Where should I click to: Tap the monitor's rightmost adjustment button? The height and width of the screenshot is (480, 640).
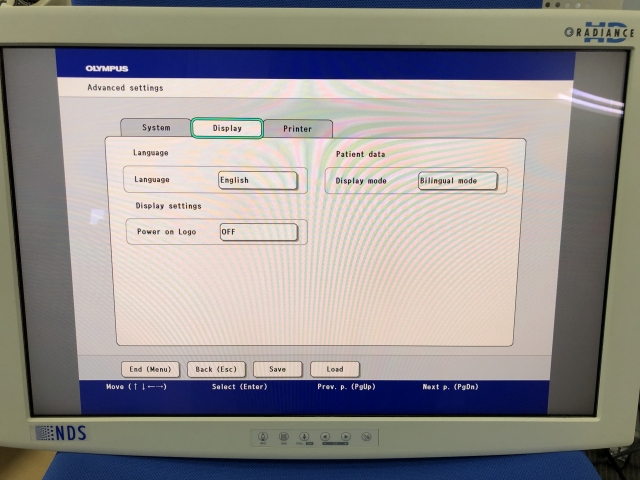367,437
